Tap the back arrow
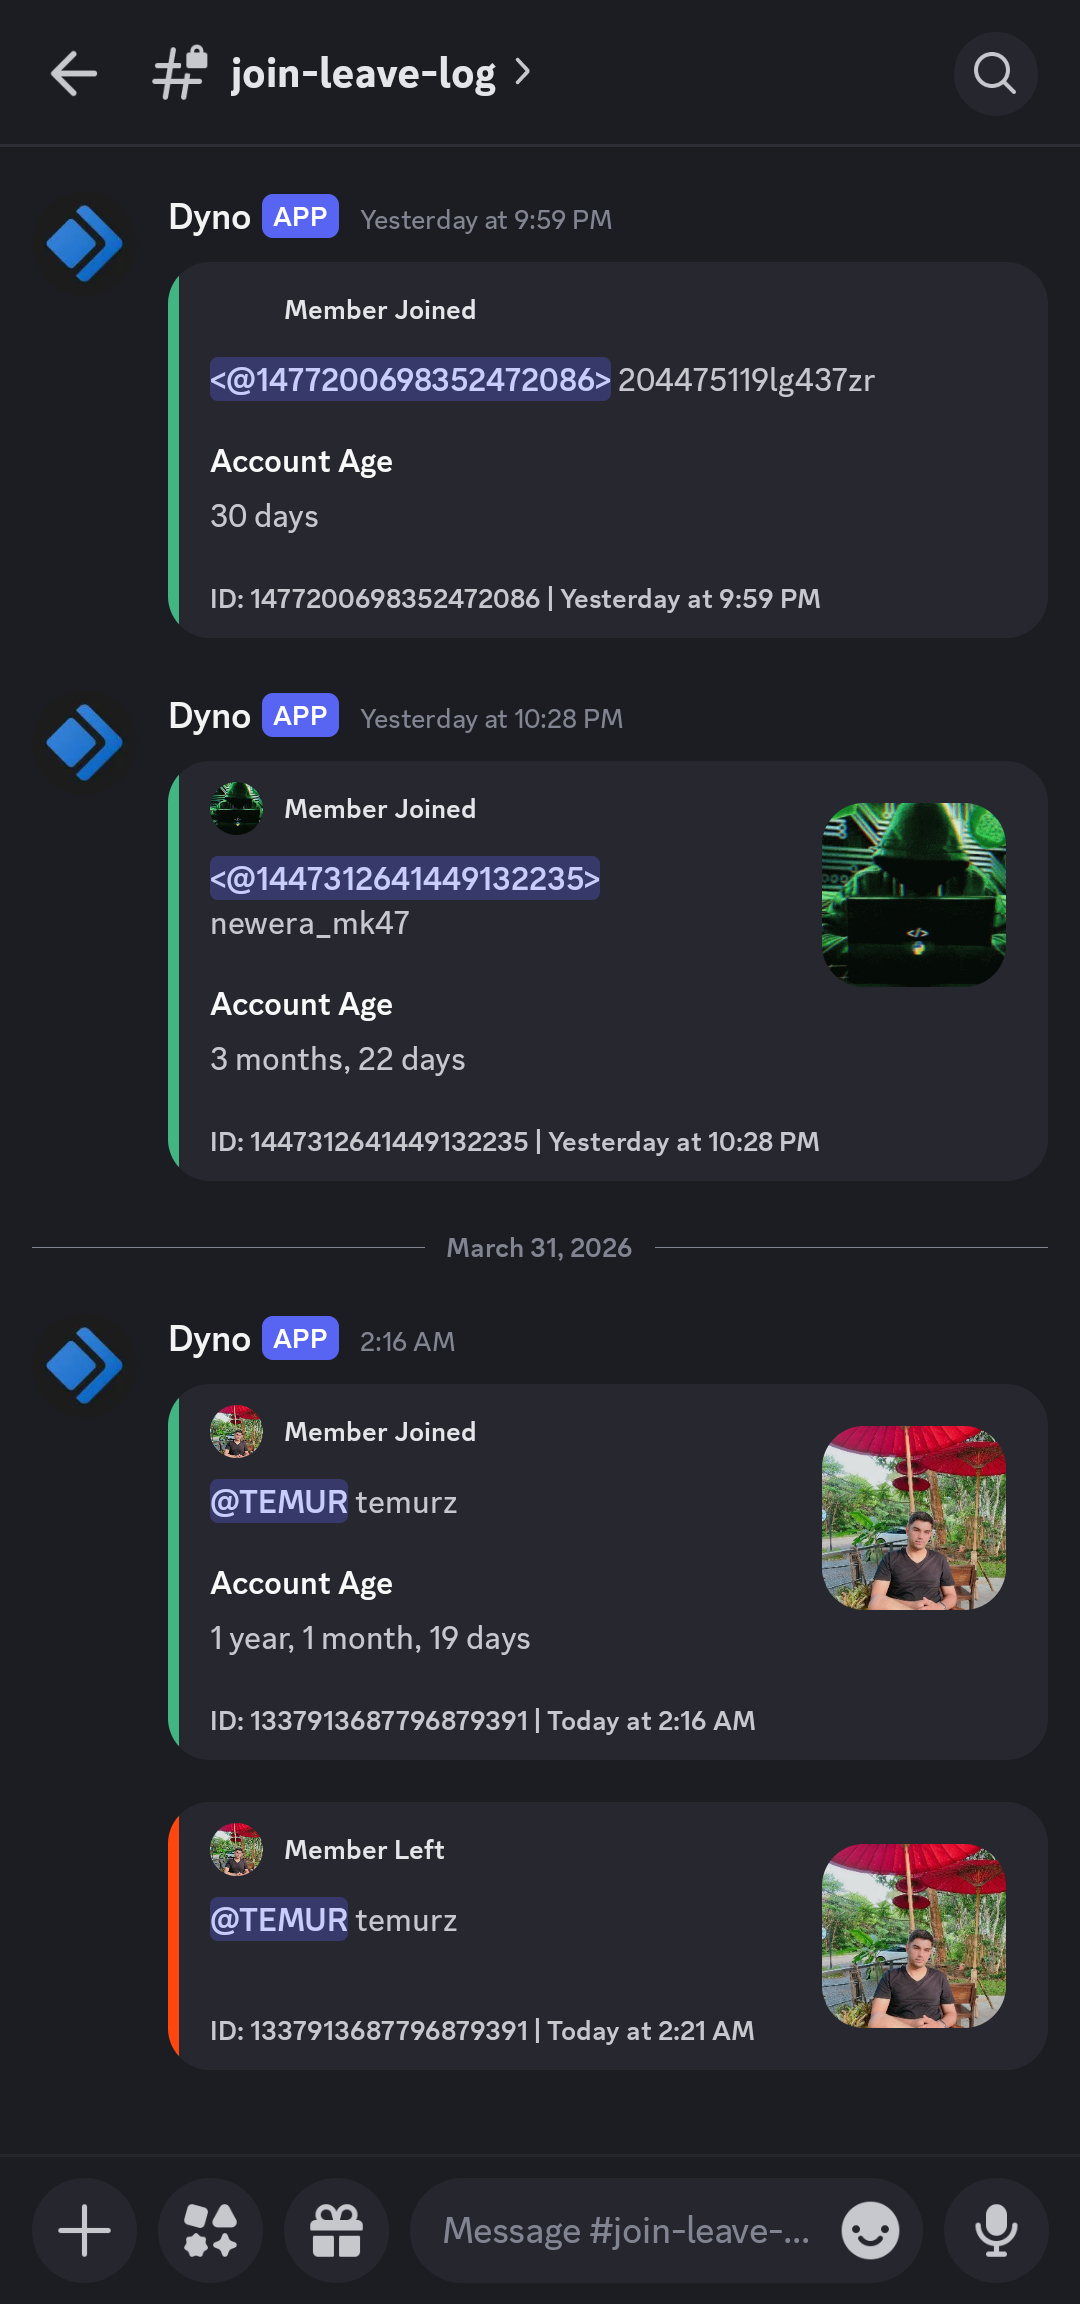1080x2304 pixels. [x=74, y=74]
